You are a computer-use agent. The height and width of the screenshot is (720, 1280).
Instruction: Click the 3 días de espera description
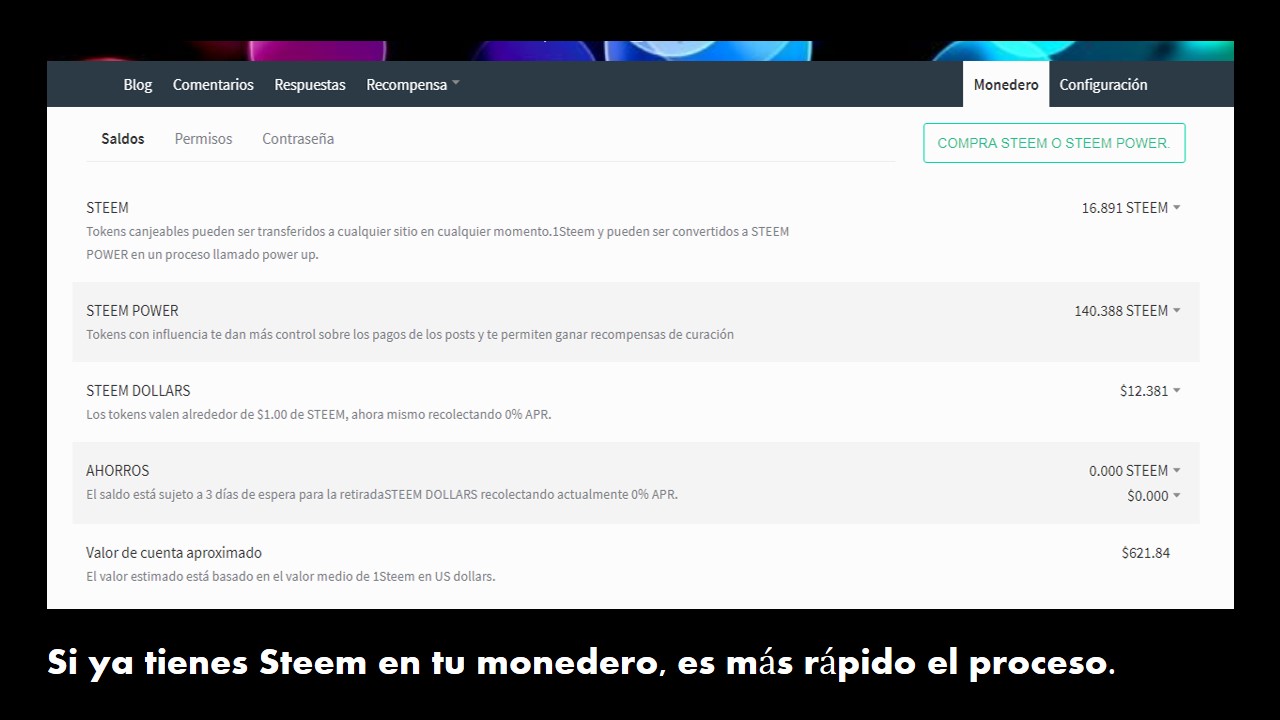pos(382,495)
